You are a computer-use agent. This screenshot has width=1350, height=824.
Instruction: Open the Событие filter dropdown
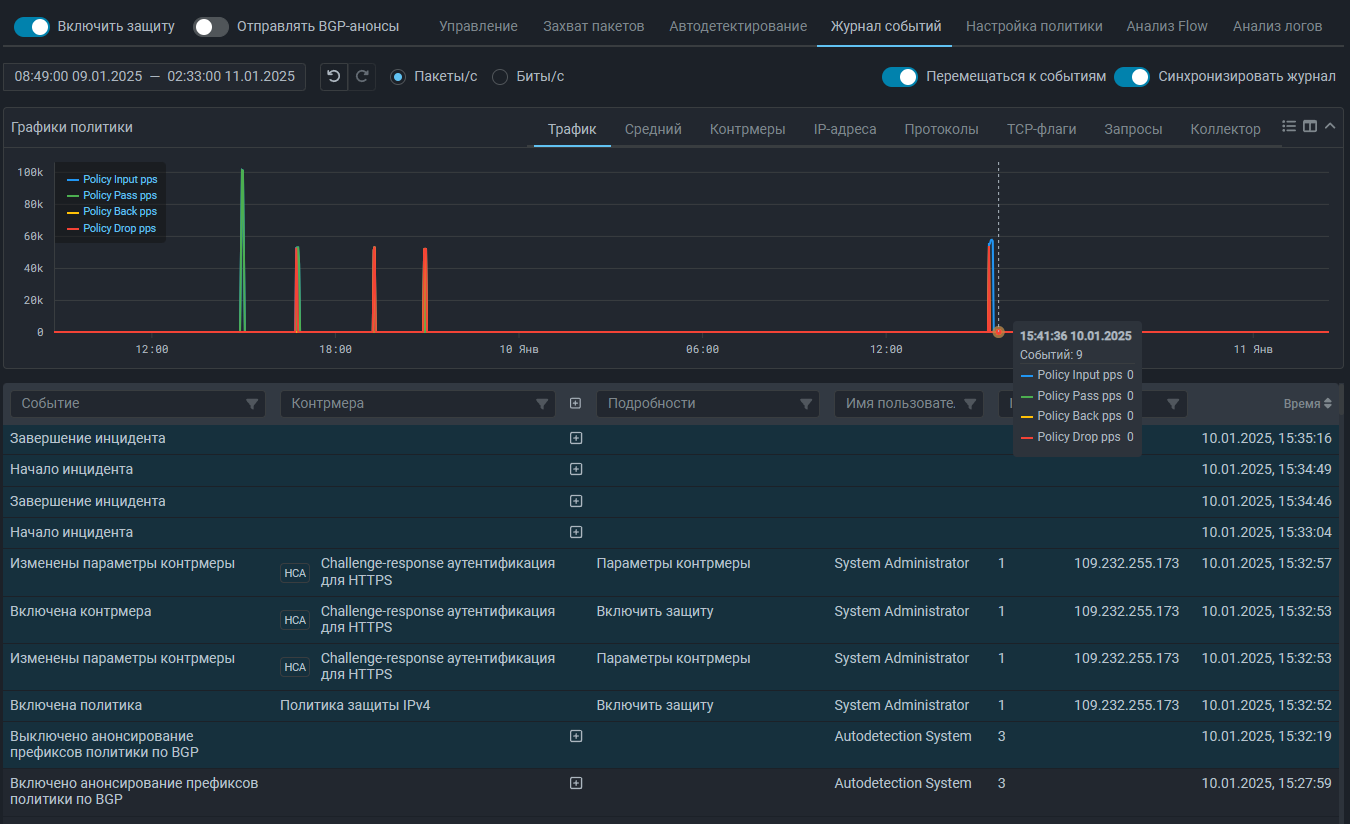coord(138,404)
